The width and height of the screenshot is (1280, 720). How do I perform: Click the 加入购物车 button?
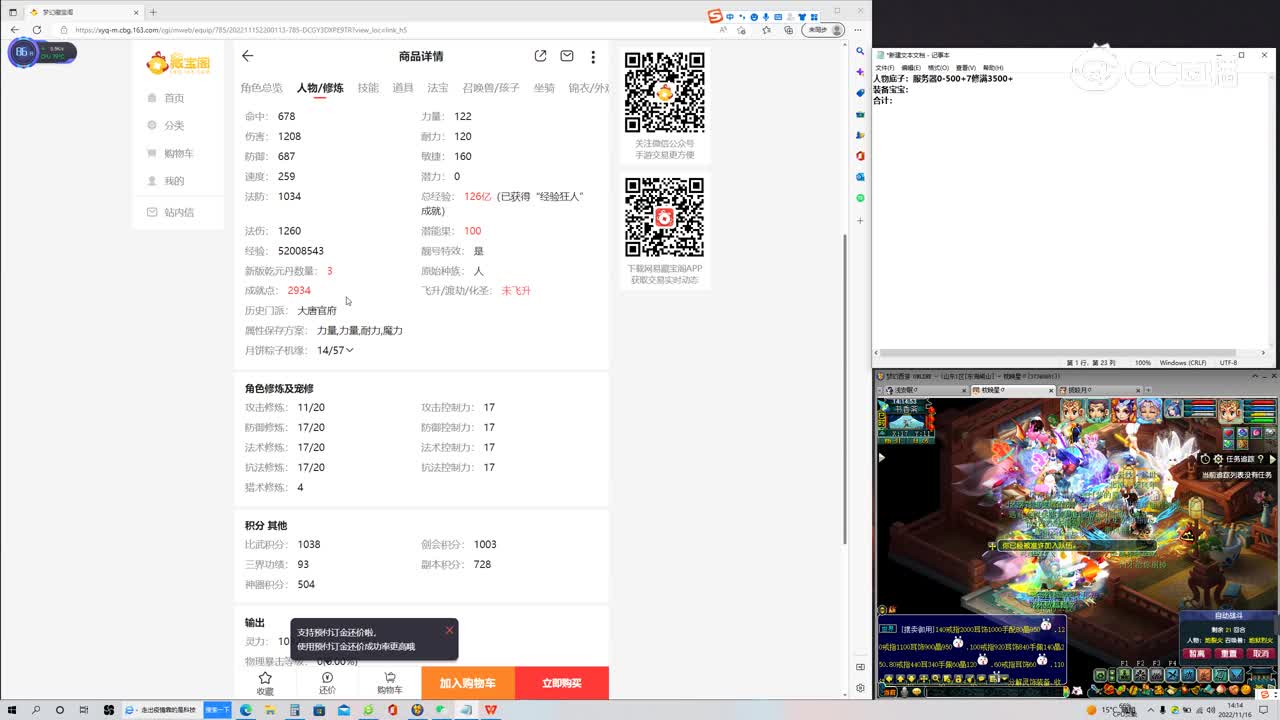[466, 683]
